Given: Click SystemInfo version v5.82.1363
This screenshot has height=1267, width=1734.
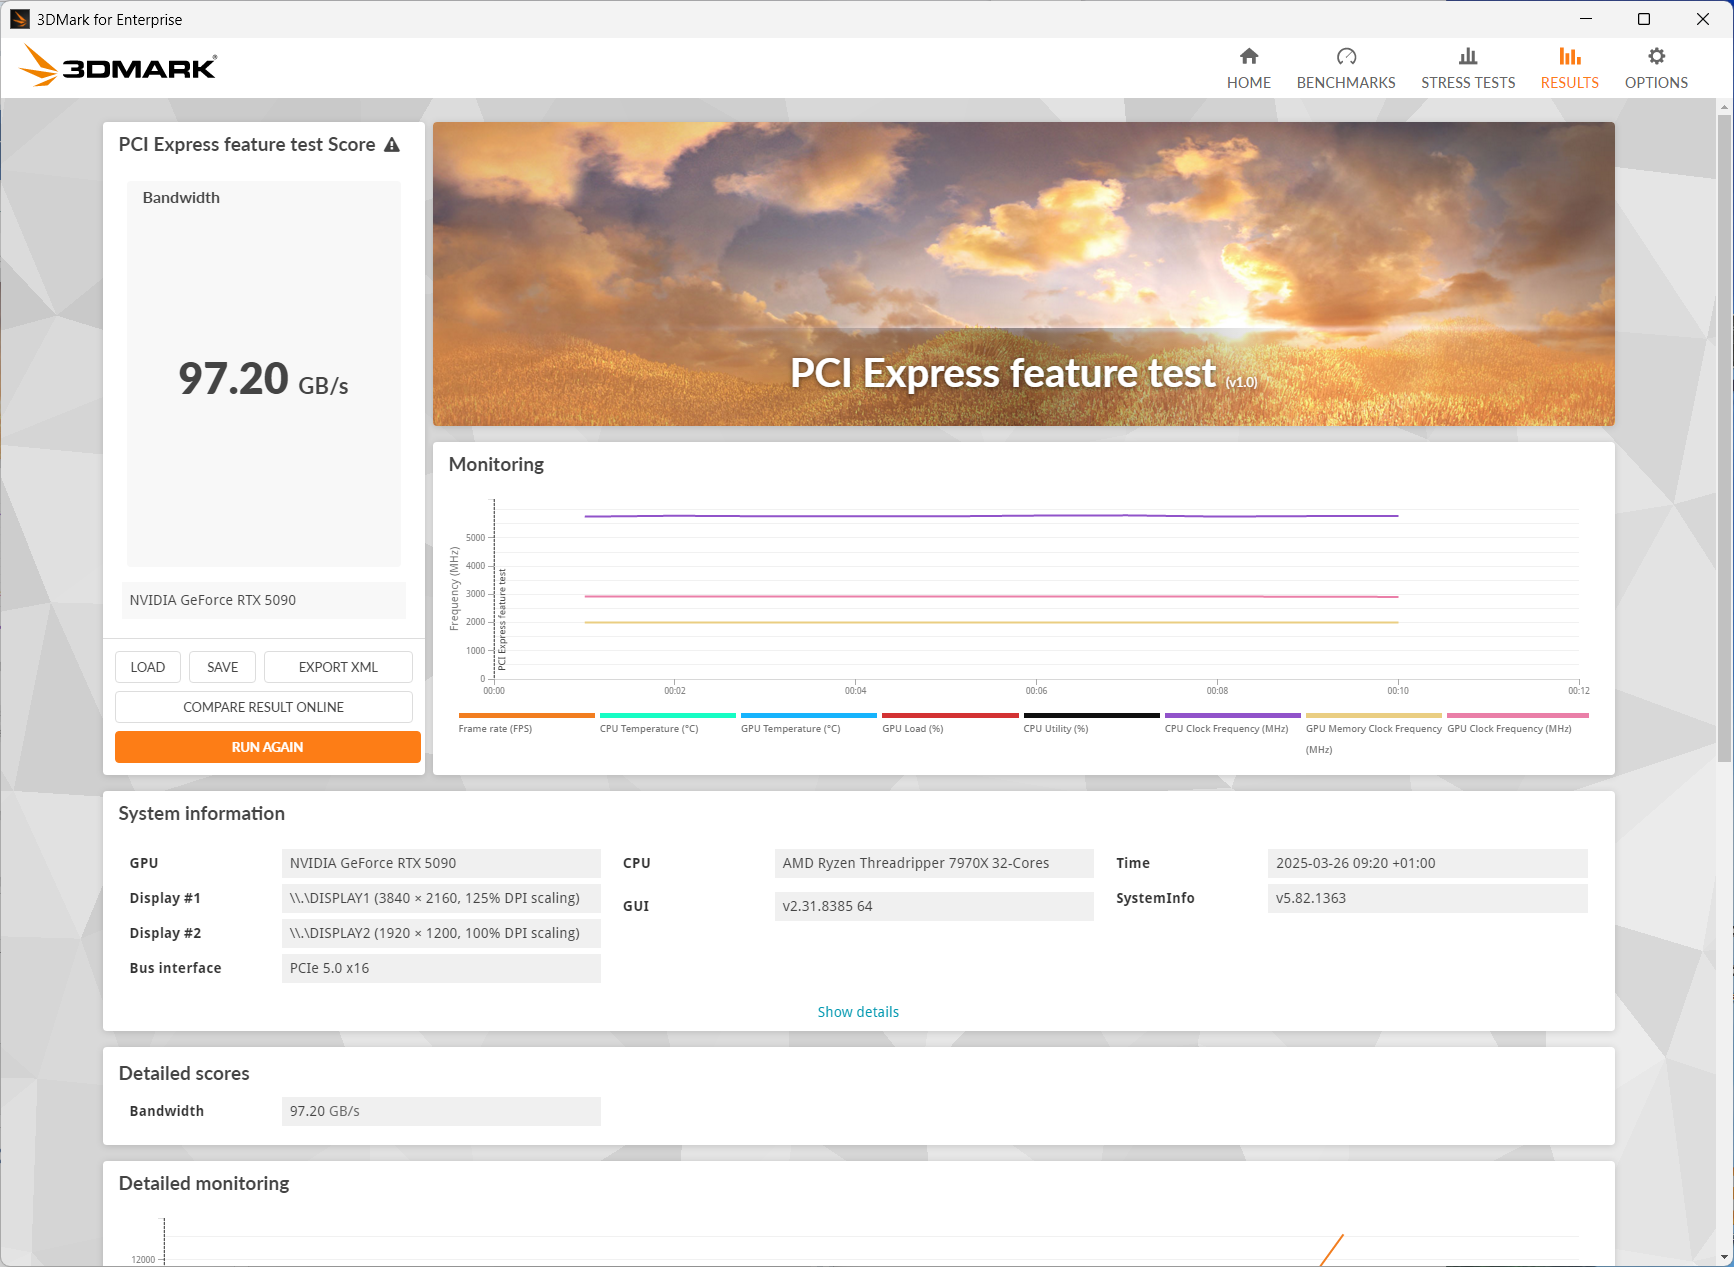Looking at the screenshot, I should point(1428,898).
